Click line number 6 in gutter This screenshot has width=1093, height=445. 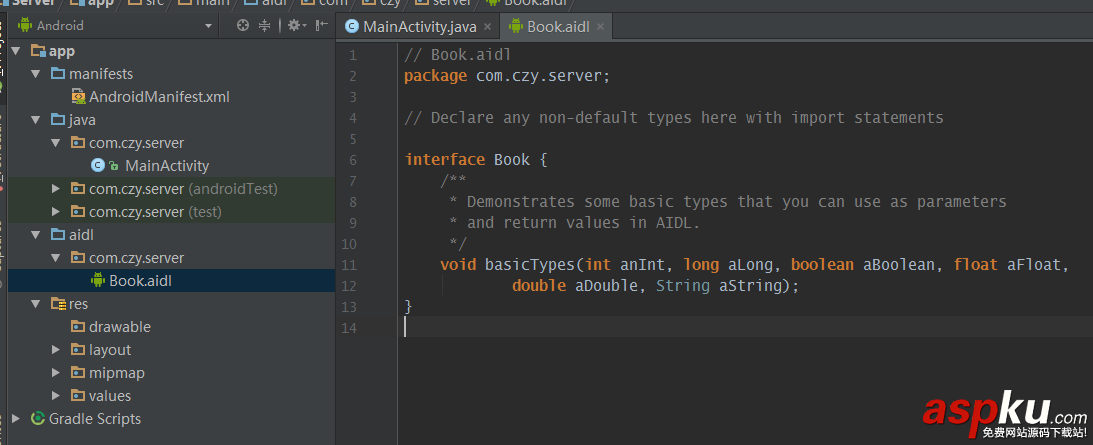pyautogui.click(x=353, y=160)
